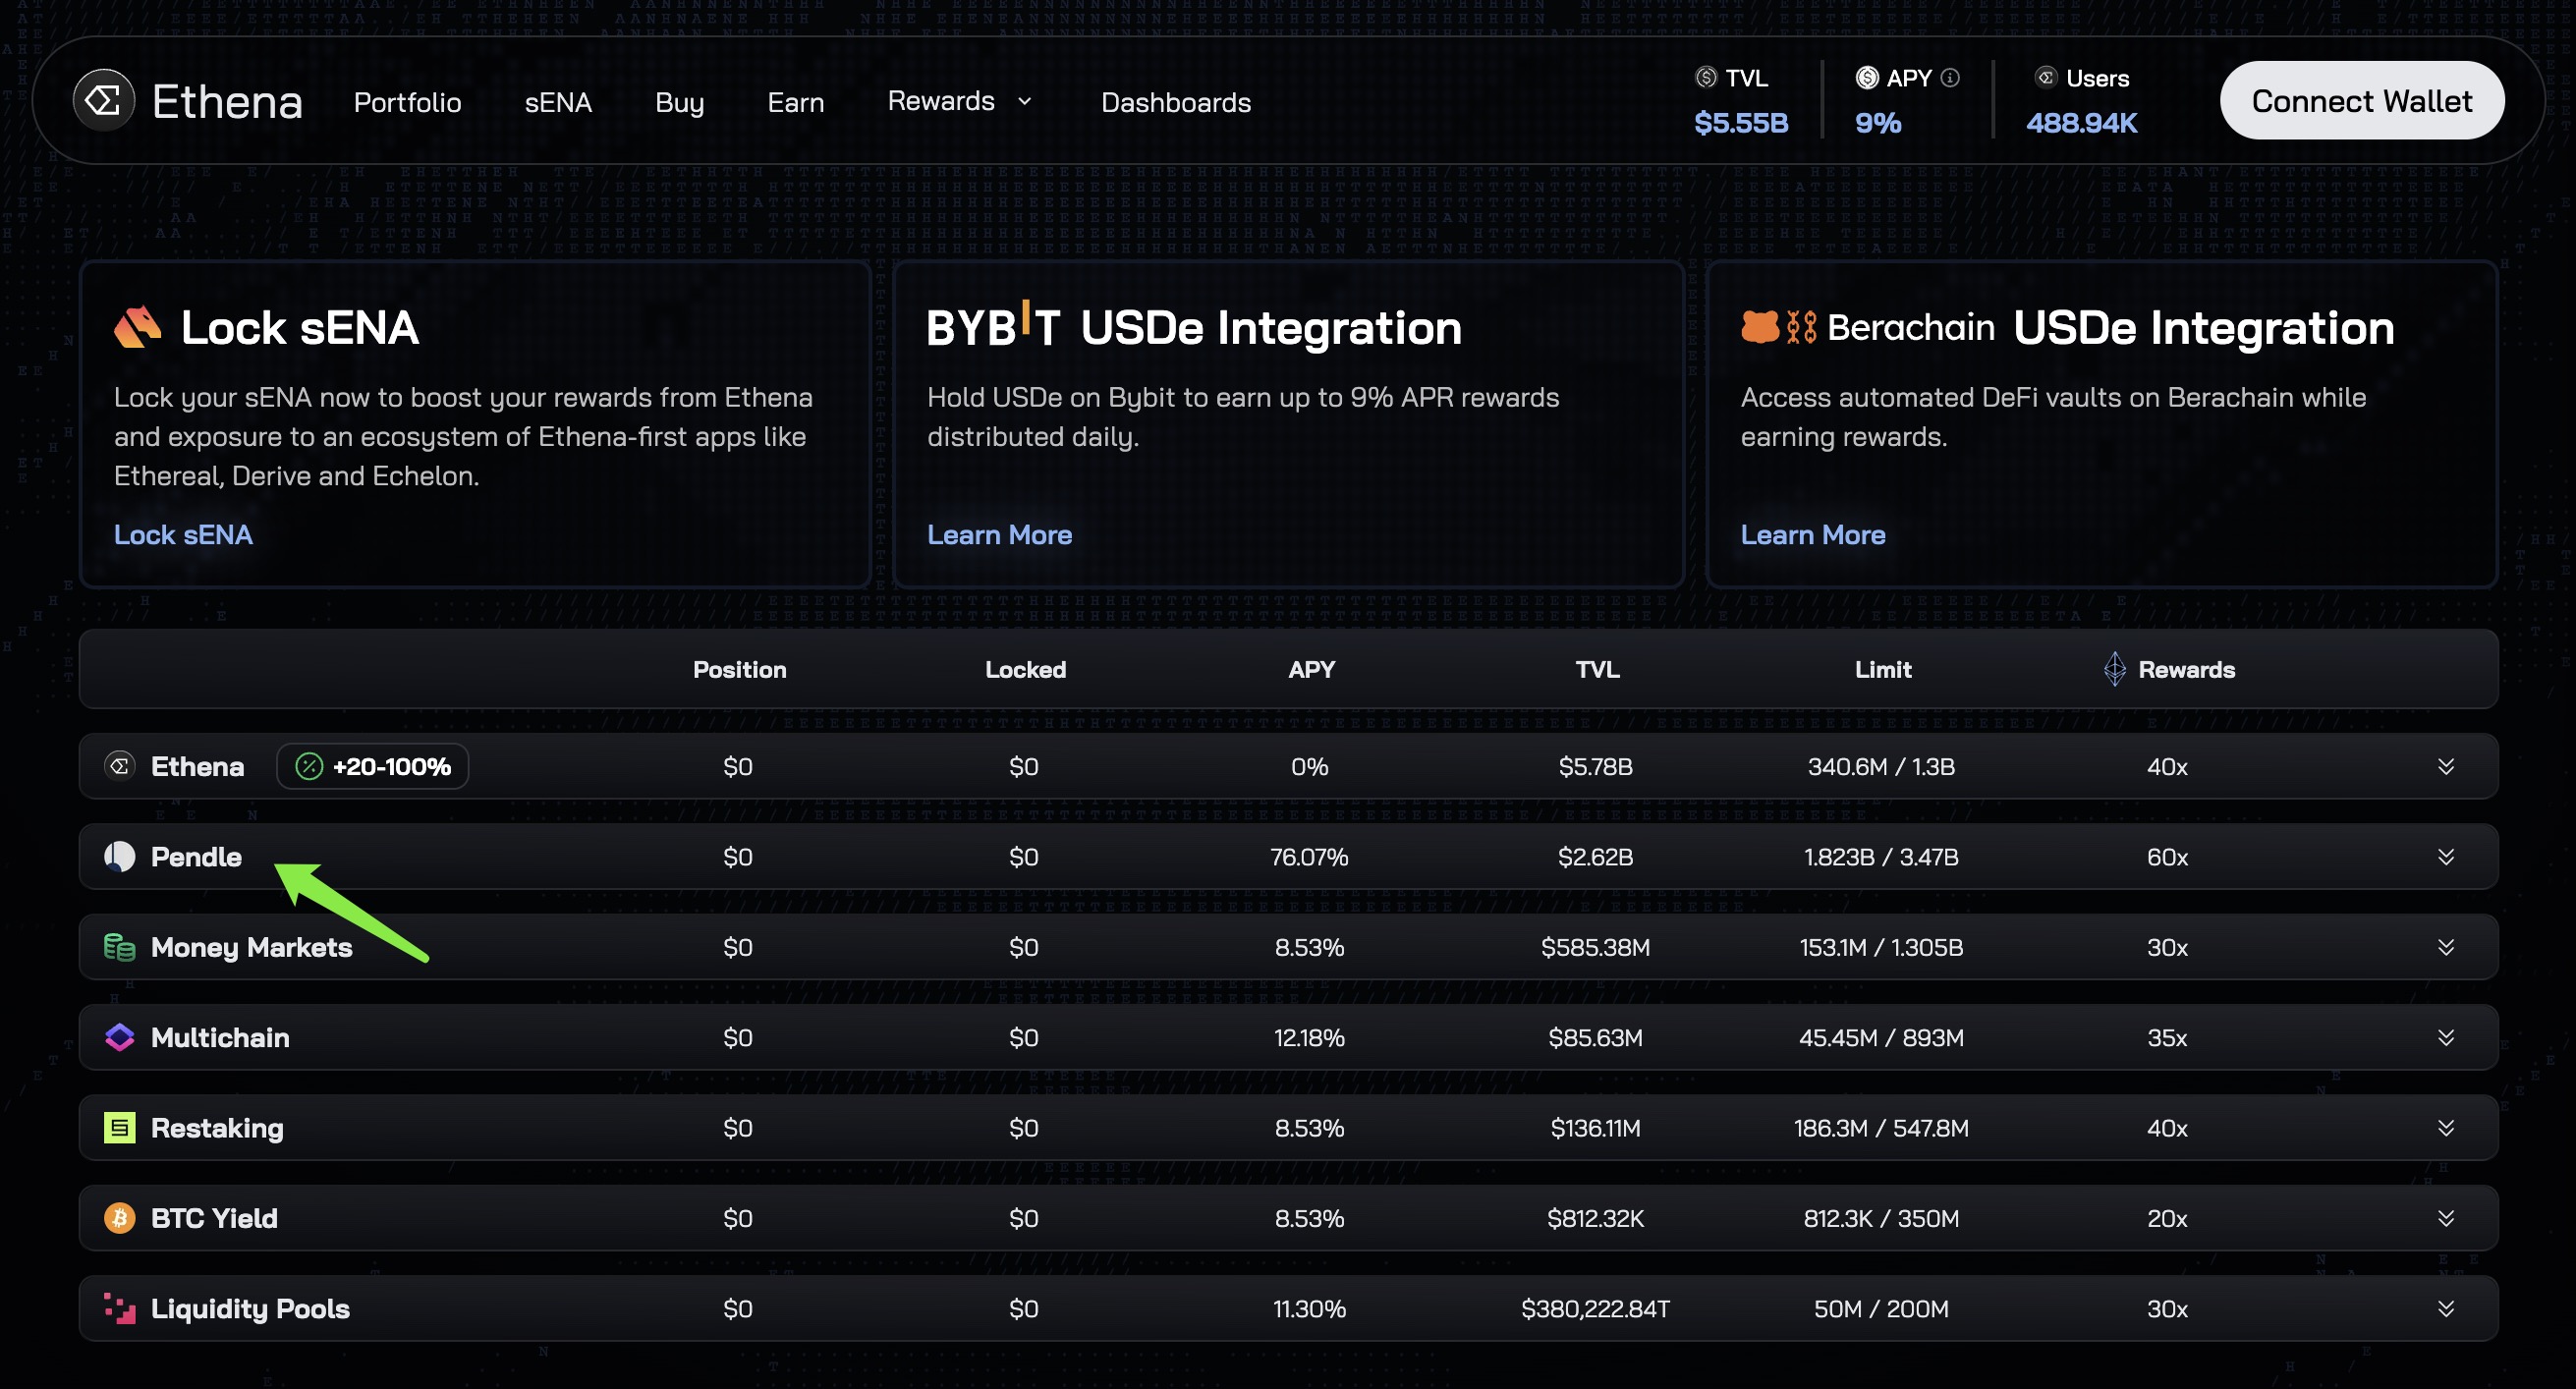Click the $5.55B TVL header value
2576x1389 pixels.
click(x=1741, y=122)
